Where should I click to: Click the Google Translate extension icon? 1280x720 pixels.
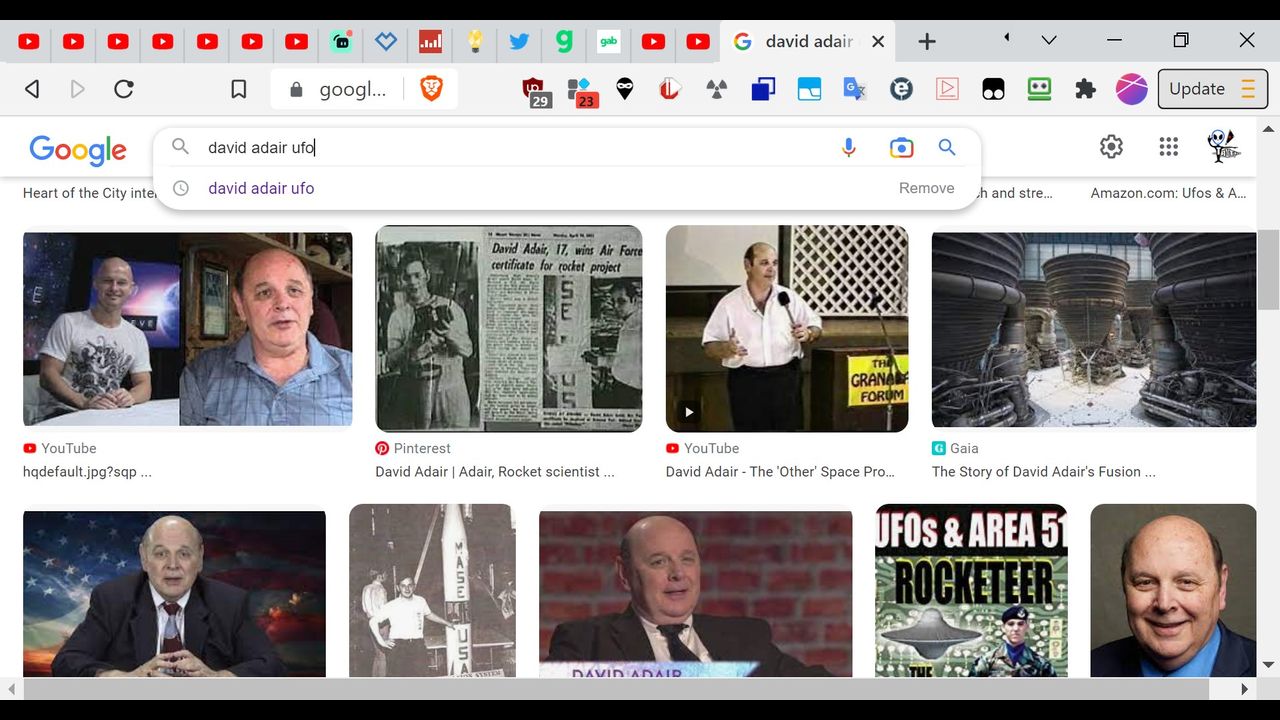coord(854,89)
